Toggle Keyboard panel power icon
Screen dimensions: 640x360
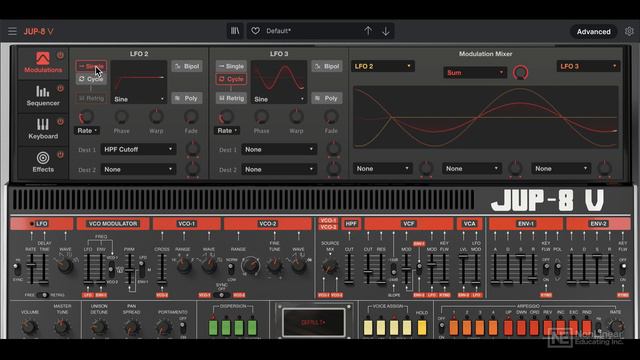tap(60, 122)
